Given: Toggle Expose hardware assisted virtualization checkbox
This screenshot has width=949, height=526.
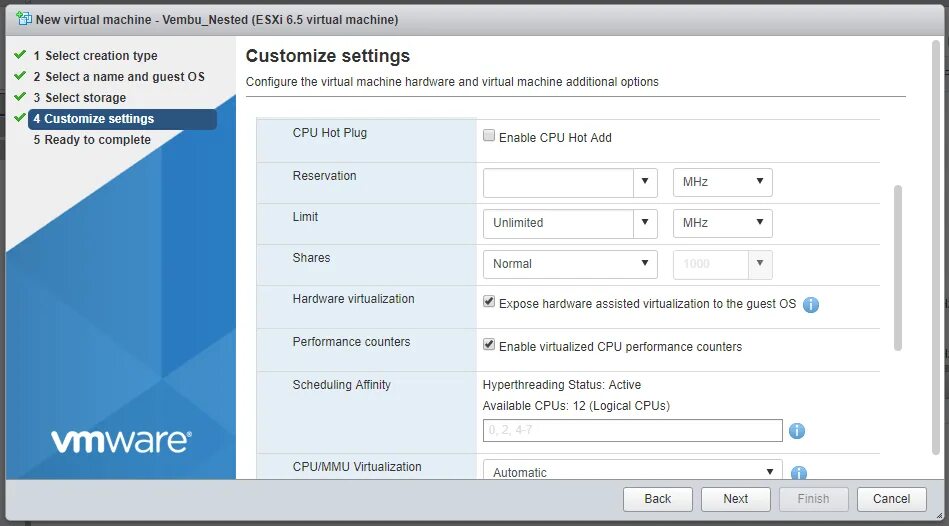Looking at the screenshot, I should coord(489,301).
